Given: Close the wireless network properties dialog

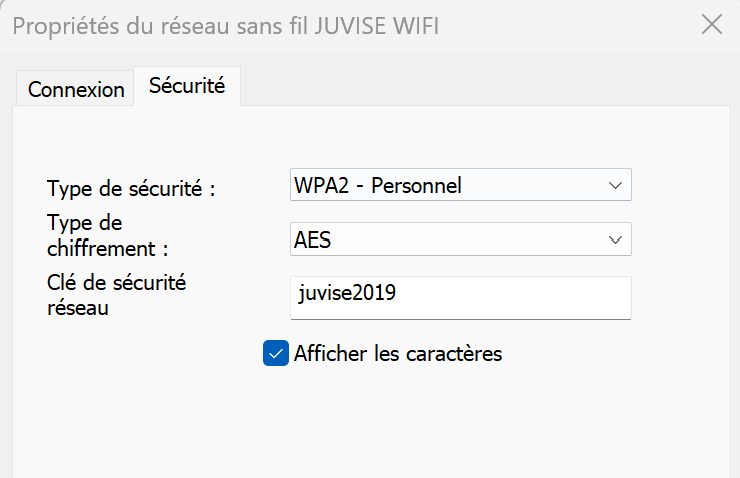Looking at the screenshot, I should (x=712, y=25).
